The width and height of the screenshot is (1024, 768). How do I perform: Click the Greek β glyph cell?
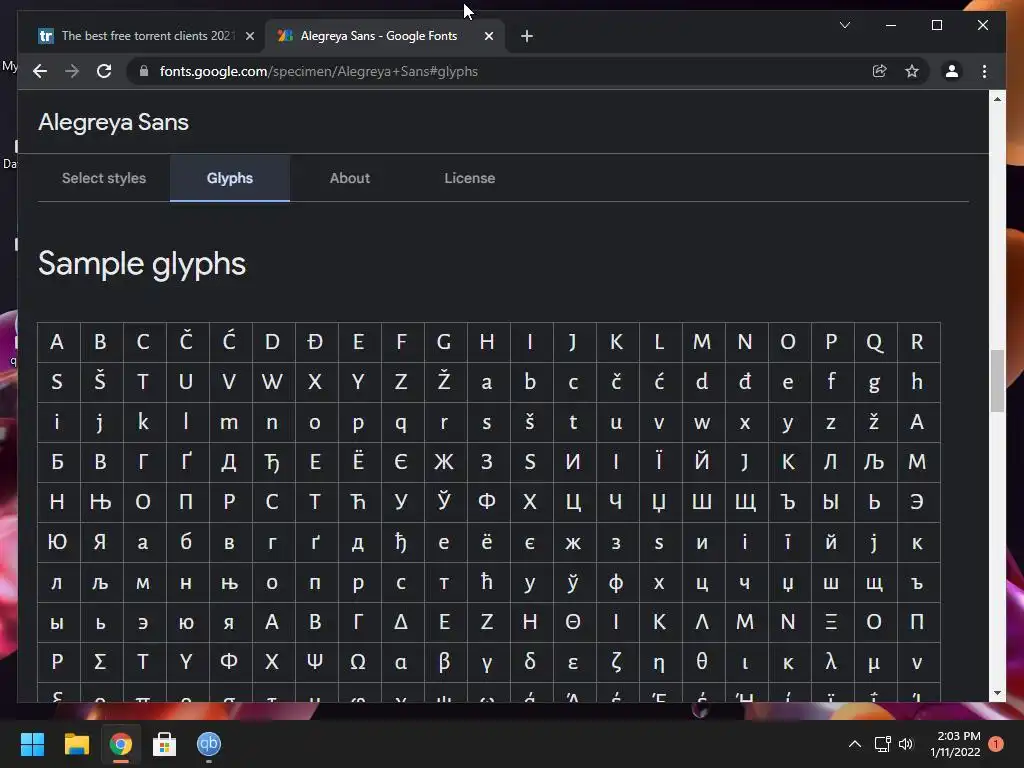(444, 663)
